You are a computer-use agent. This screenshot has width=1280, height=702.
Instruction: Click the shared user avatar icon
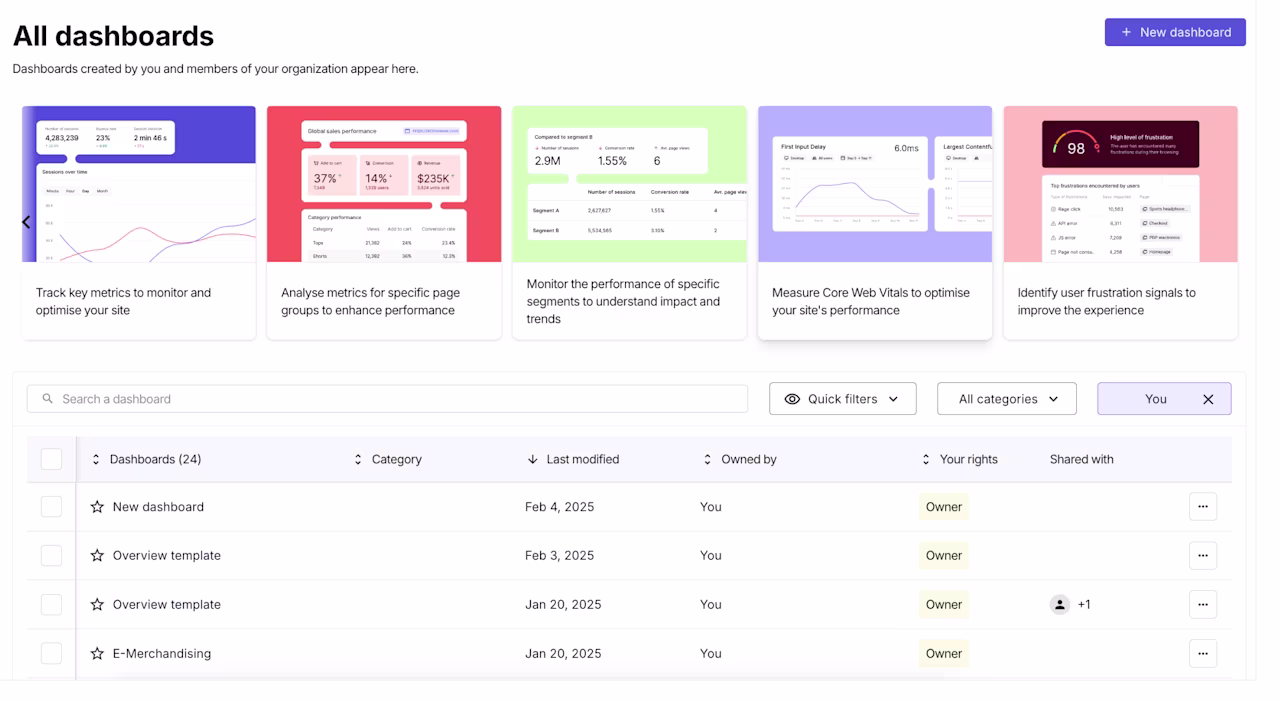(1059, 605)
